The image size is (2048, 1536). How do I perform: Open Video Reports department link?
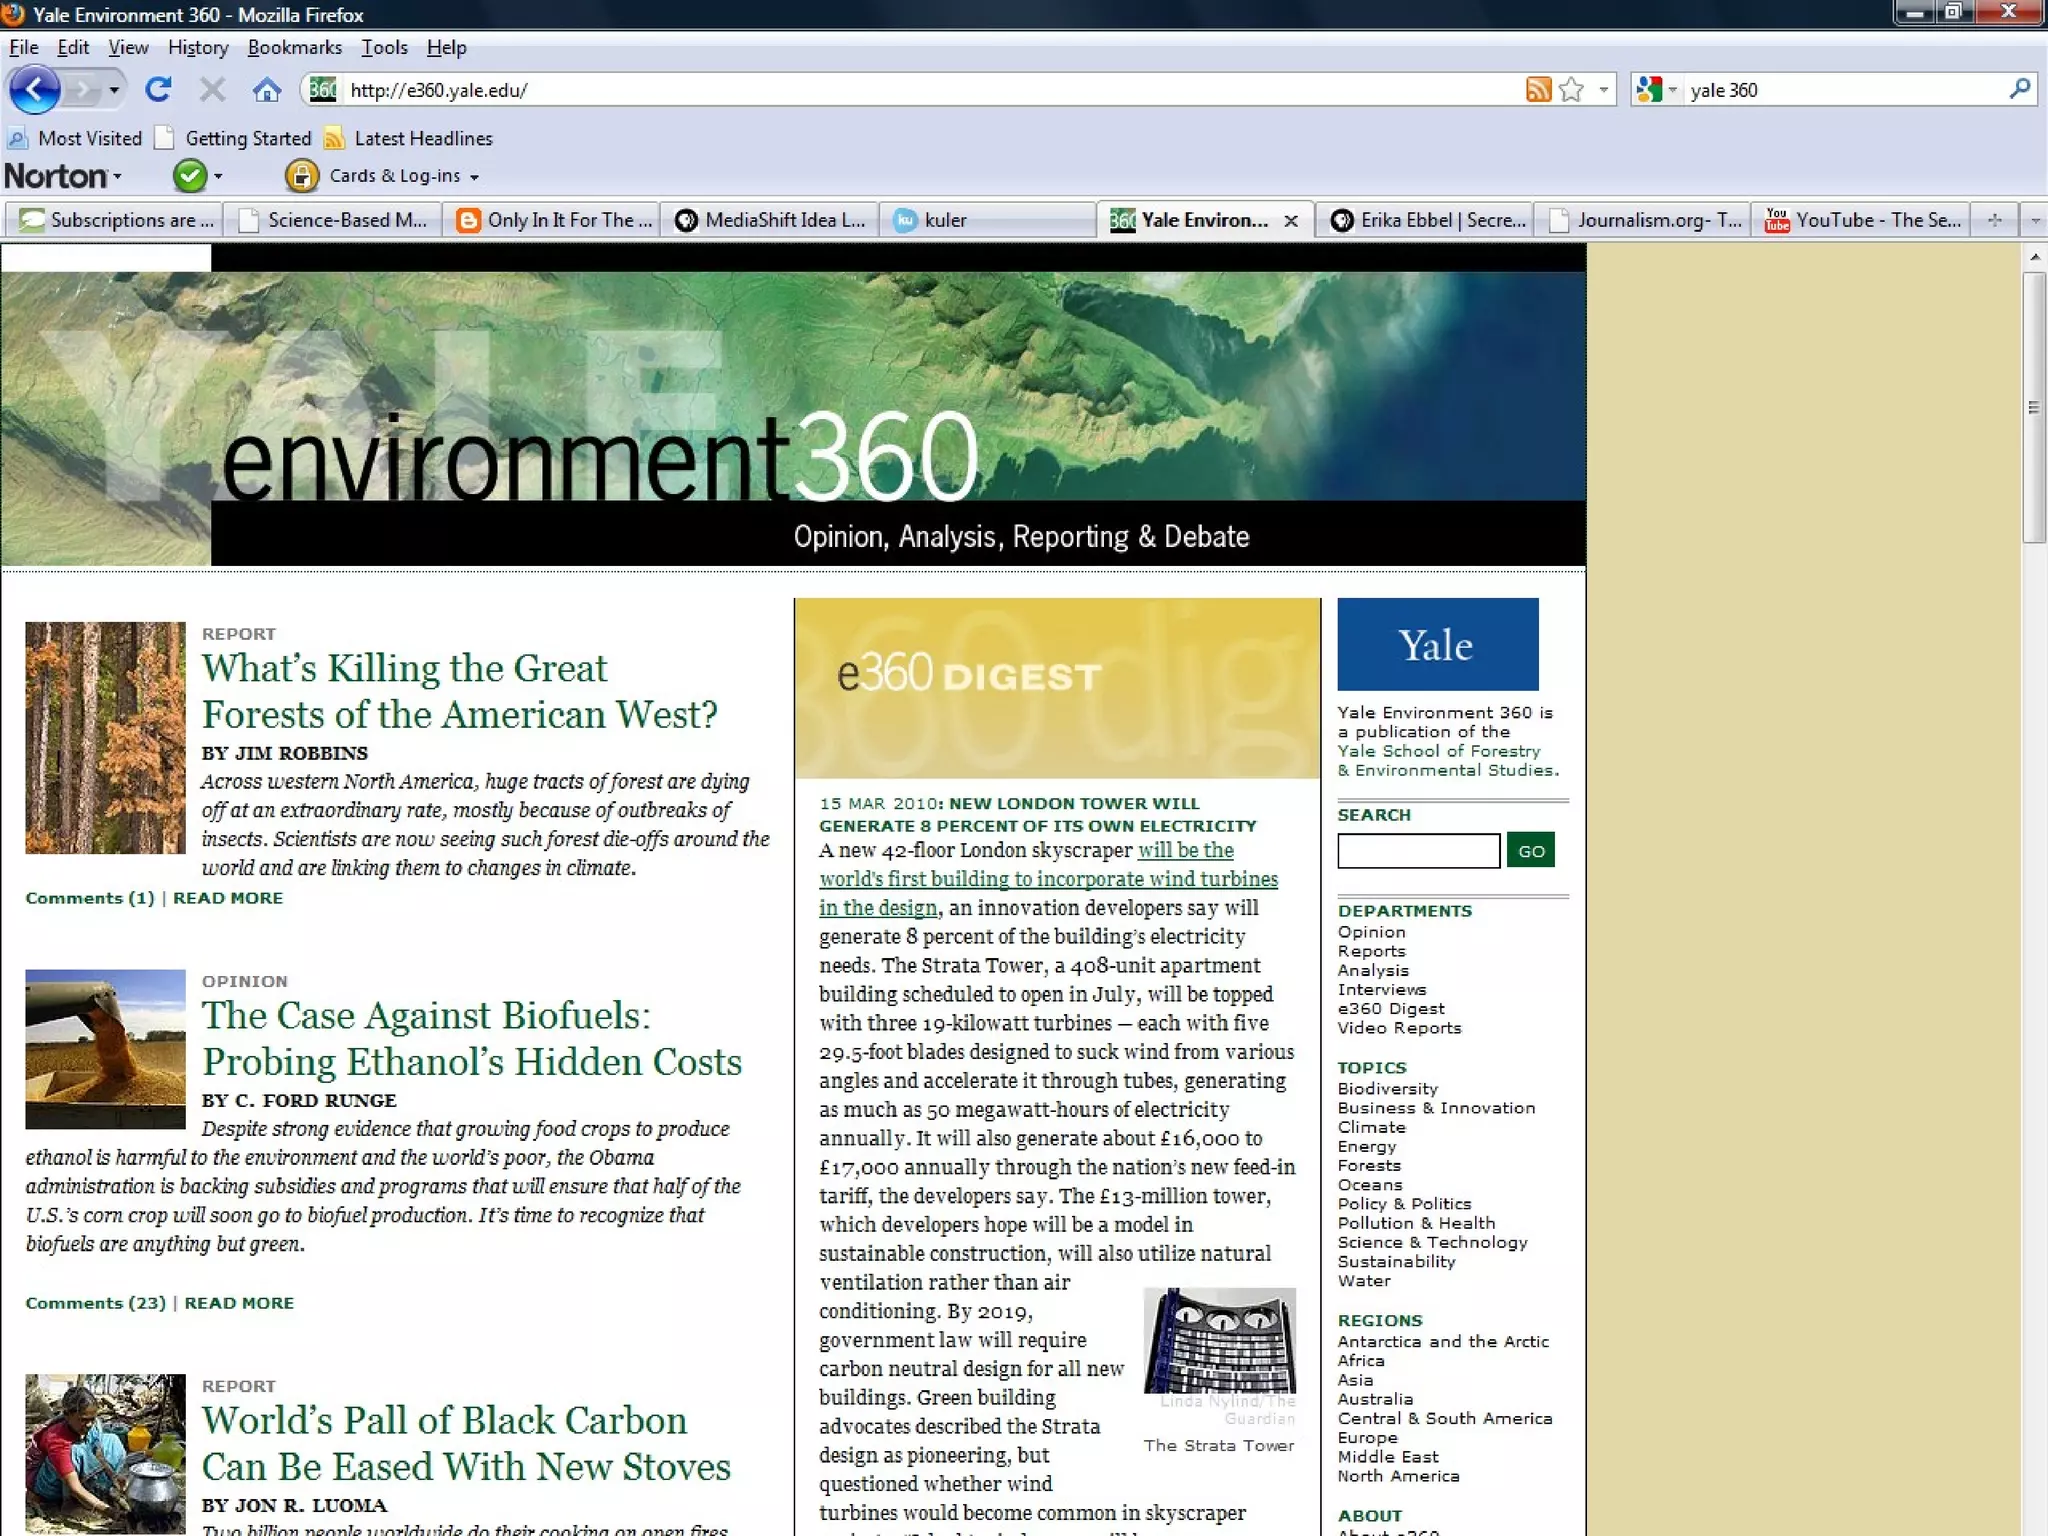pyautogui.click(x=1399, y=1028)
